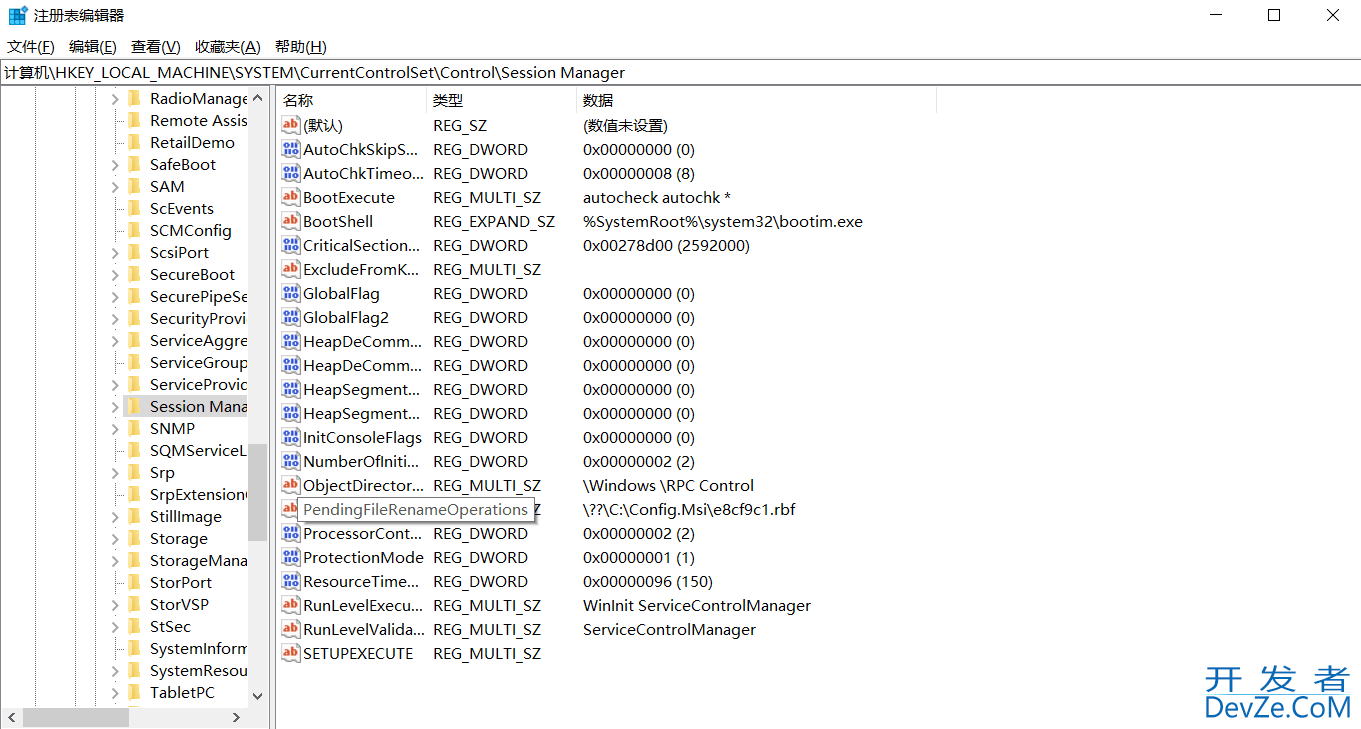Click data '%SystemRoot%\system32\bootim.exe'

click(x=723, y=221)
